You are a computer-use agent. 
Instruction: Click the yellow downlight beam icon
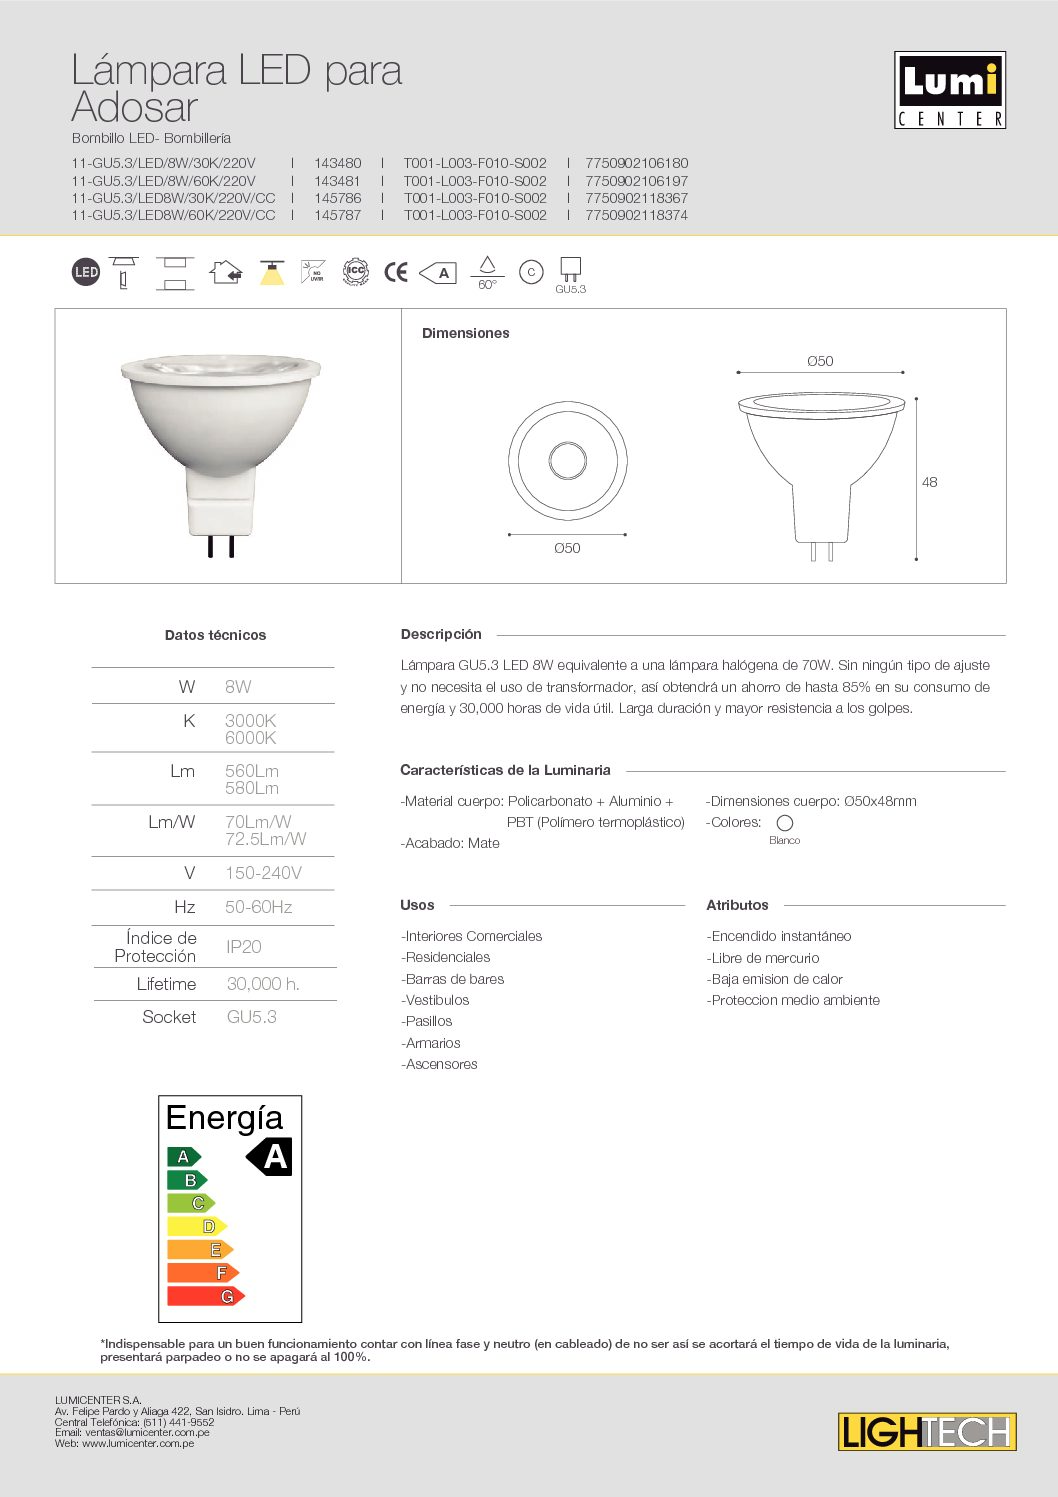pos(272,272)
